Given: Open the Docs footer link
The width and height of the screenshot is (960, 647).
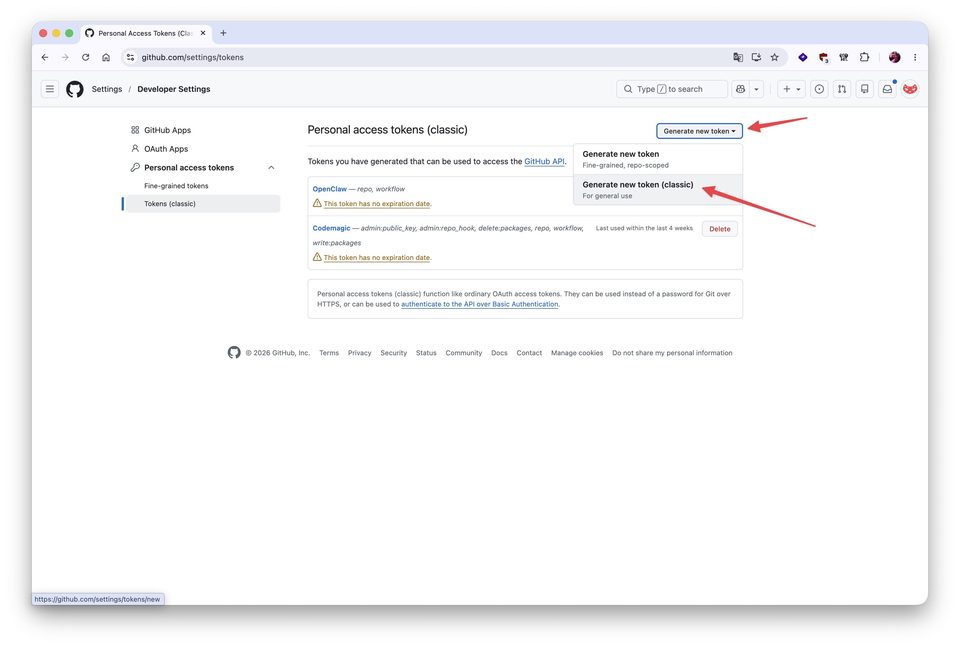Looking at the screenshot, I should [499, 353].
